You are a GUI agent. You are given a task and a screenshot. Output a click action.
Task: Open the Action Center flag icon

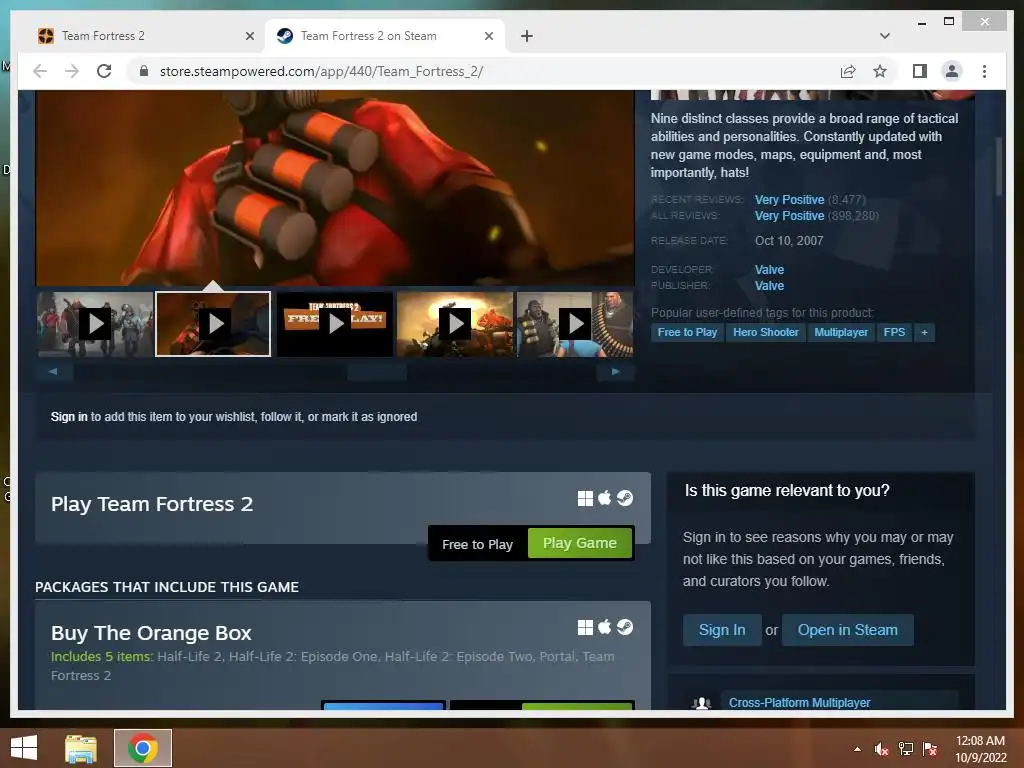(x=930, y=749)
